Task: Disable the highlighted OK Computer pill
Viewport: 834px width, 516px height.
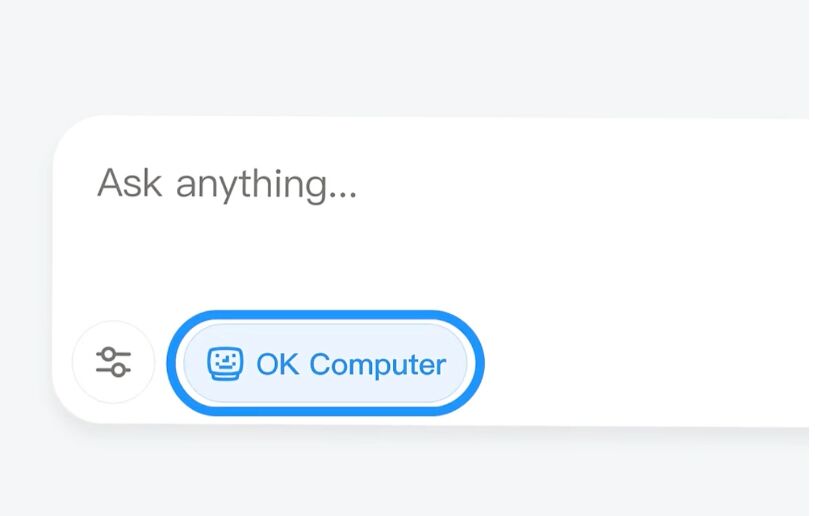Action: click(325, 363)
